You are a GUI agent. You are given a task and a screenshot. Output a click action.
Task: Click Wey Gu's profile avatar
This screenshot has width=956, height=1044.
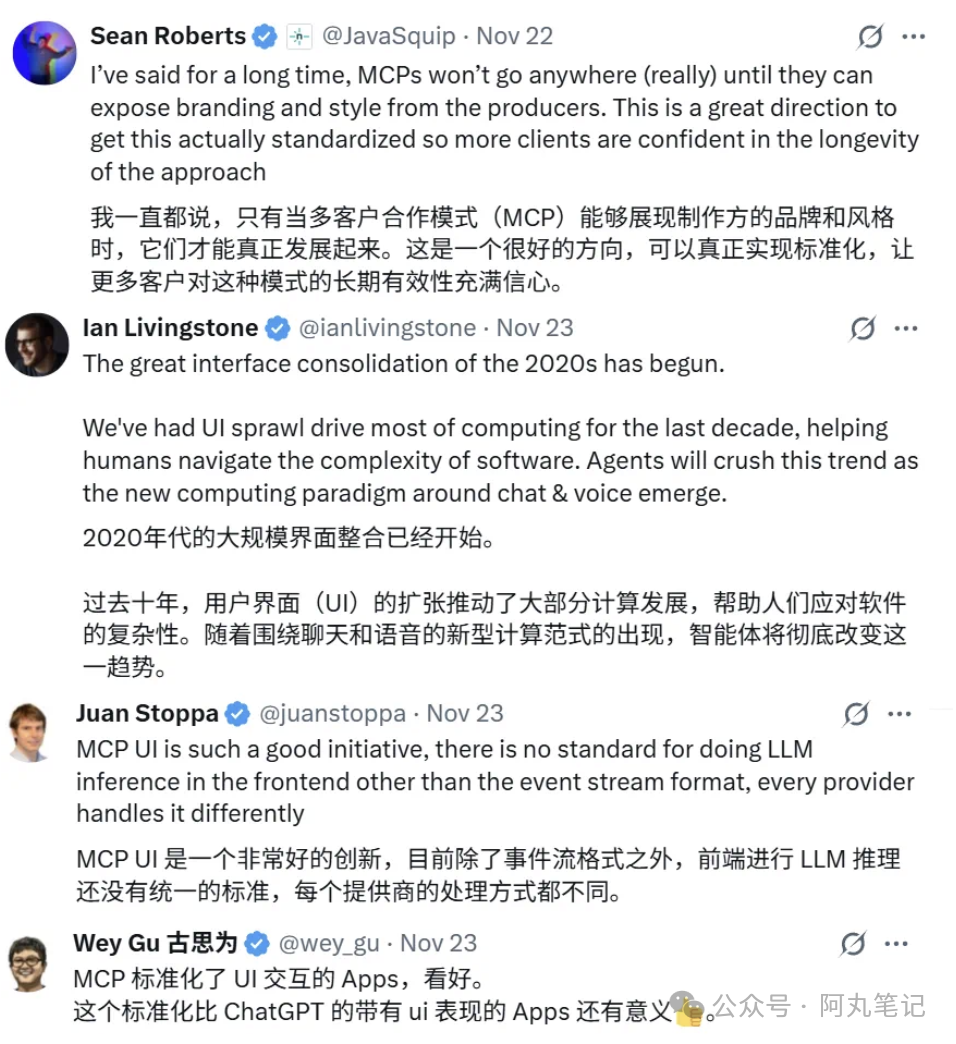[x=30, y=960]
